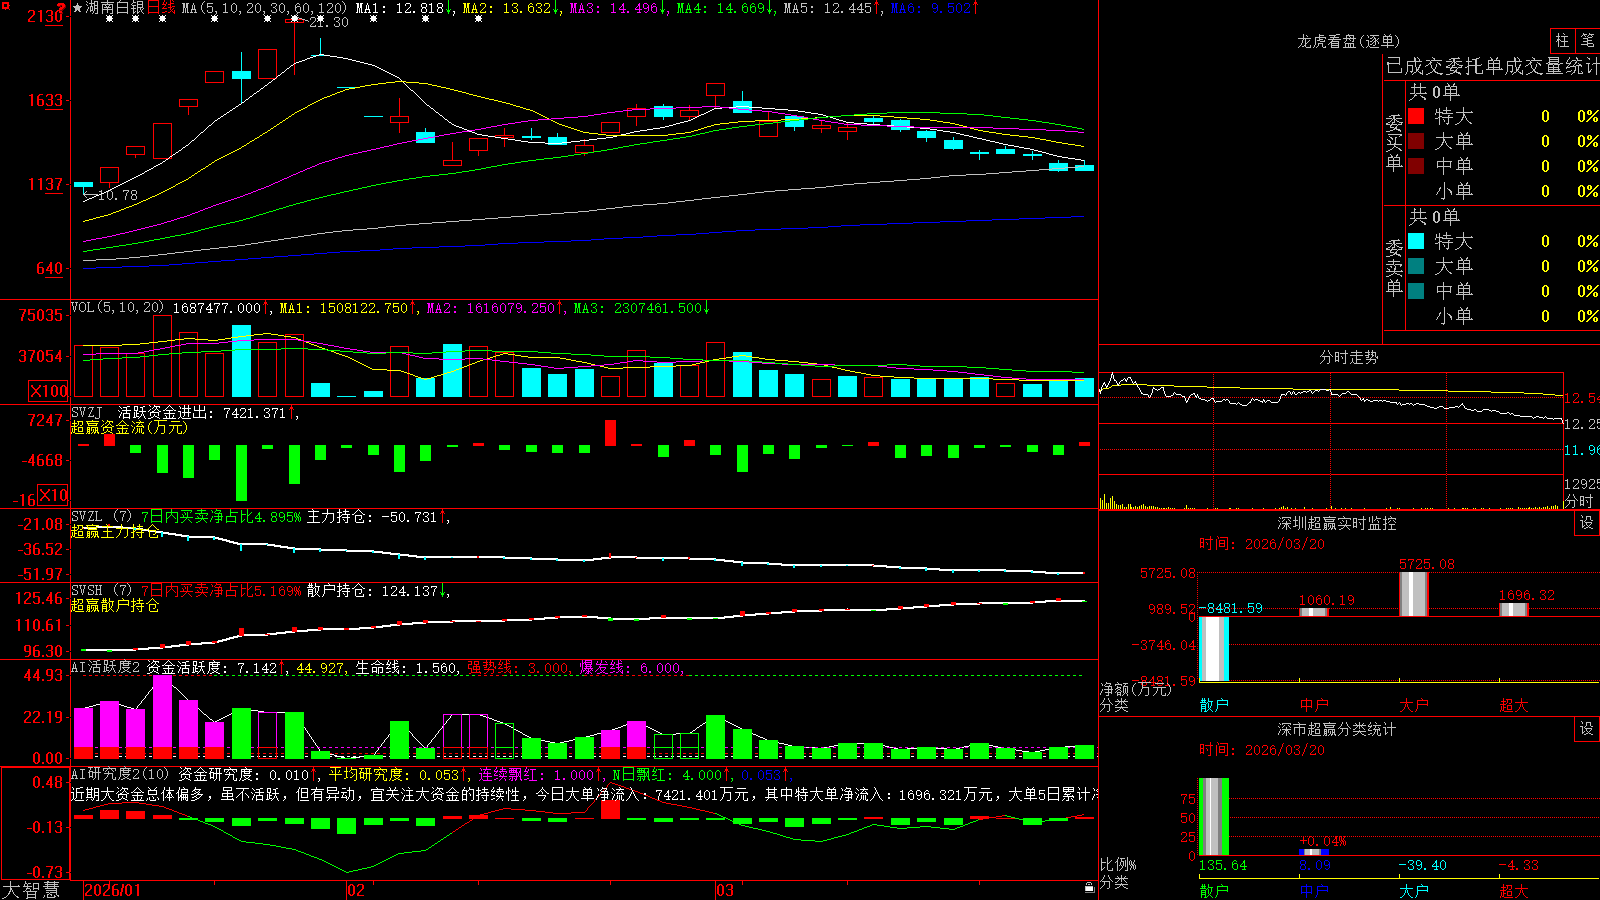Click the cyan 特大 sell-order color swatch
The image size is (1600, 900).
pyautogui.click(x=1416, y=241)
